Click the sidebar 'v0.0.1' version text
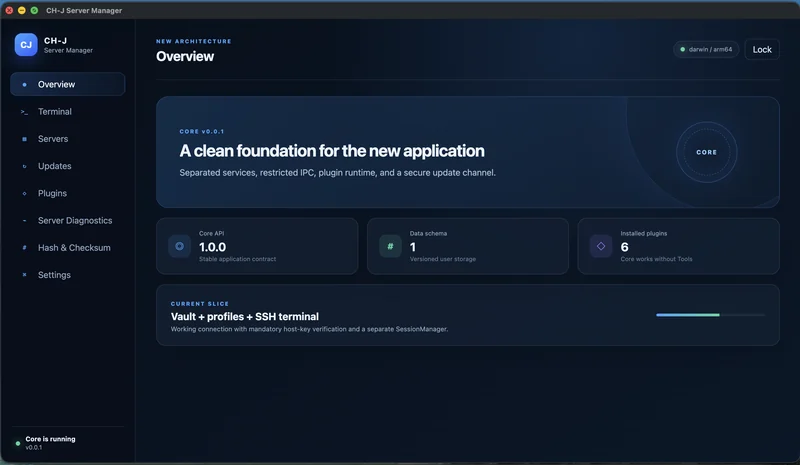This screenshot has width=800, height=465. (34, 448)
